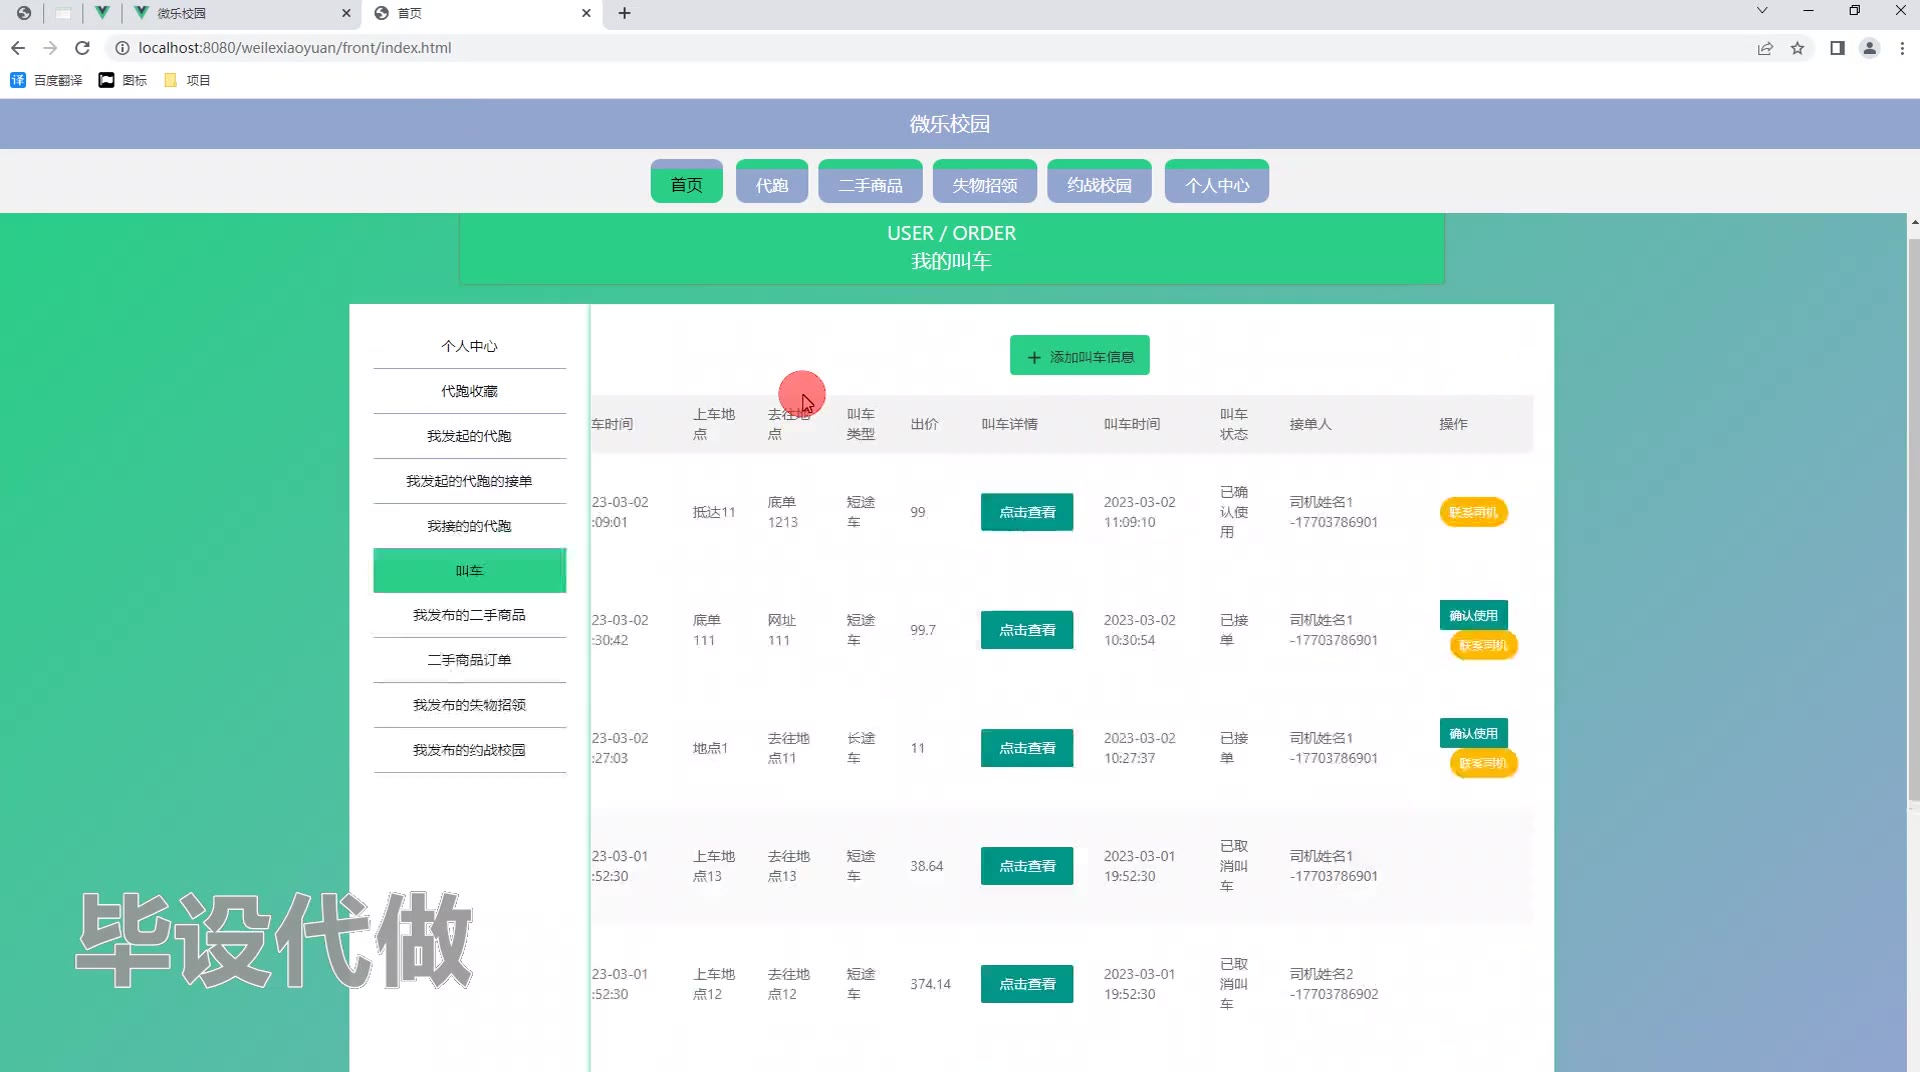Viewport: 1920px width, 1072px height.
Task: Open 我发起的代跑的接单 in the sidebar
Action: tap(469, 481)
